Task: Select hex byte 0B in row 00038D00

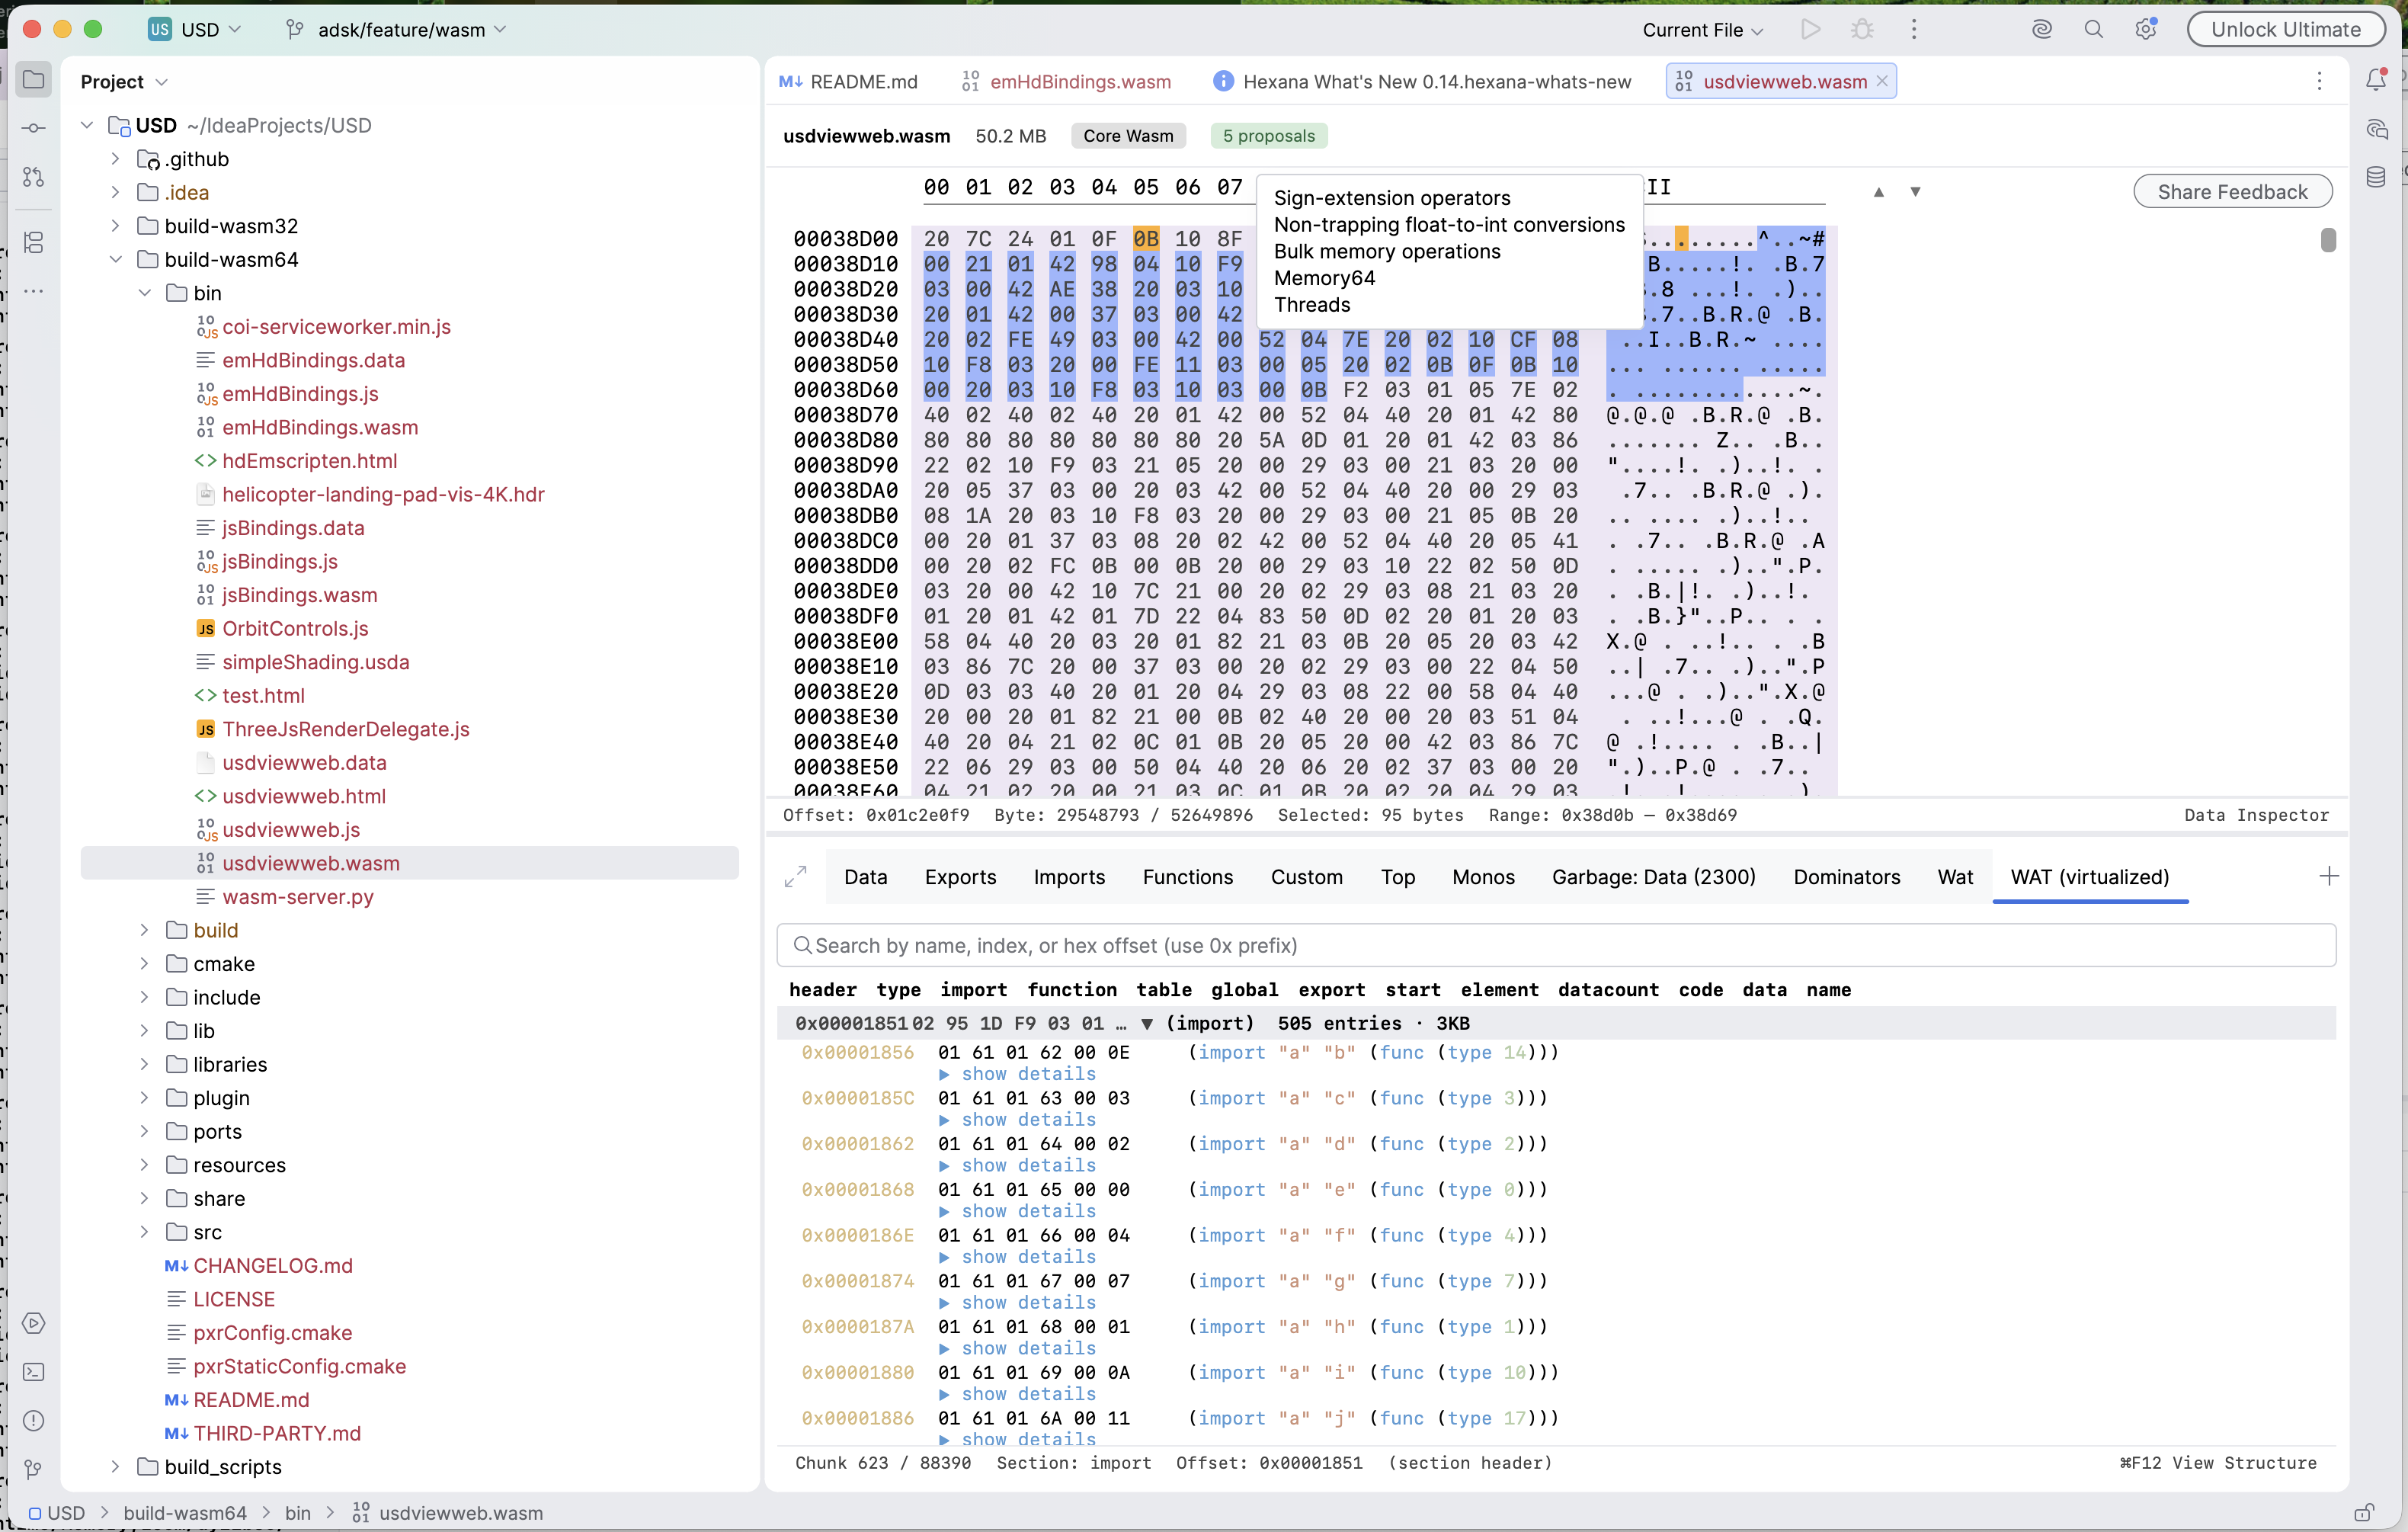Action: coord(1146,239)
